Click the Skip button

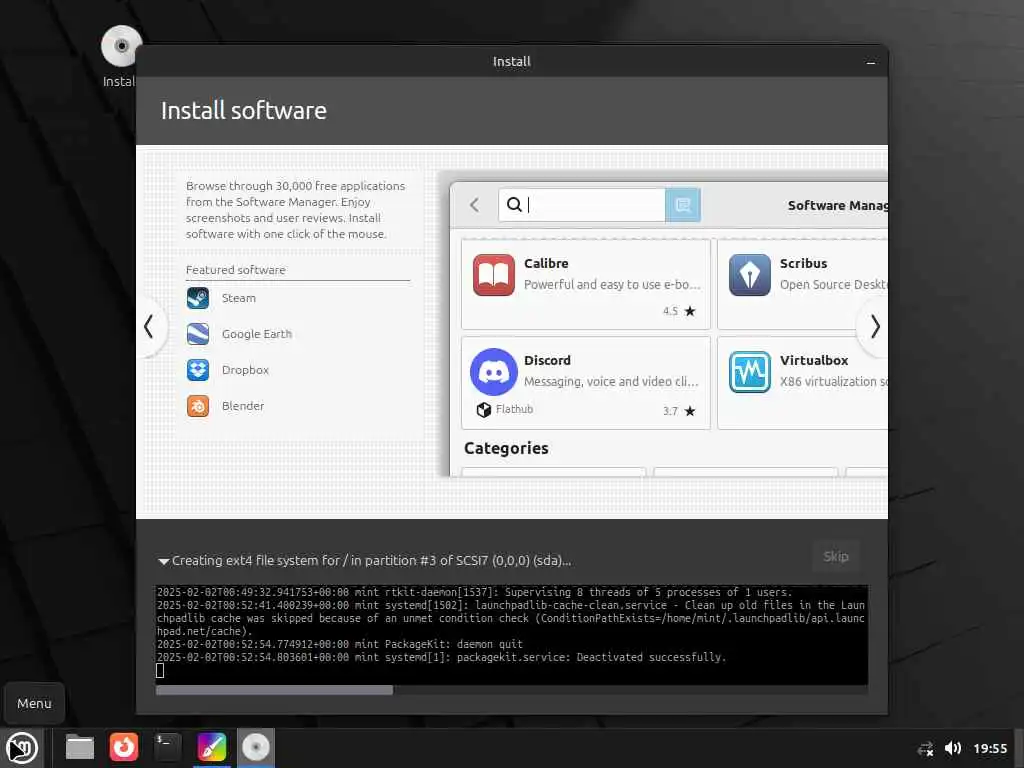pos(836,556)
